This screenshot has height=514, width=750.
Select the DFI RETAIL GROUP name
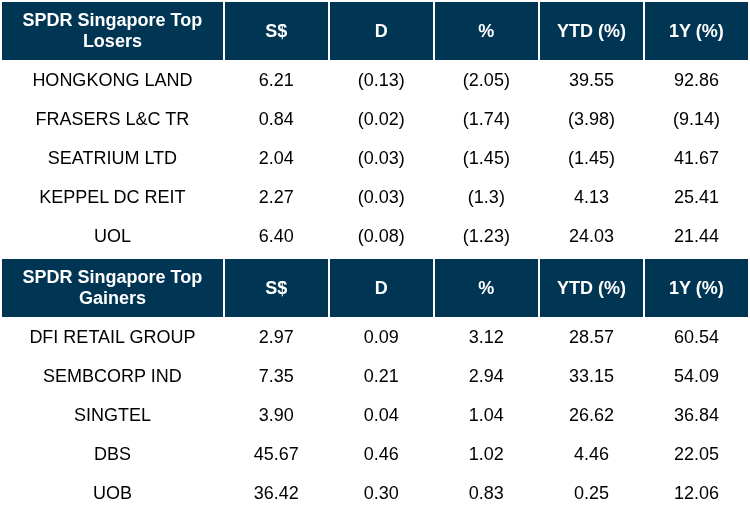pos(112,337)
